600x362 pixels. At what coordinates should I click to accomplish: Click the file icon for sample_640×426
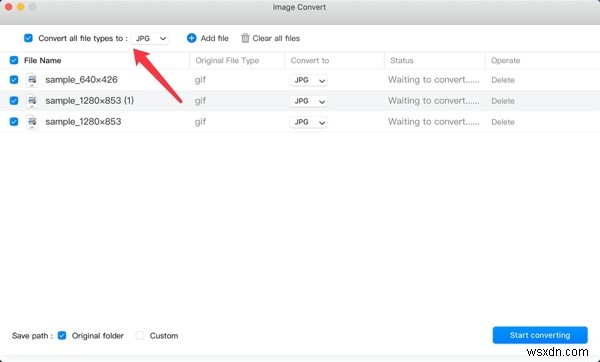pos(32,80)
